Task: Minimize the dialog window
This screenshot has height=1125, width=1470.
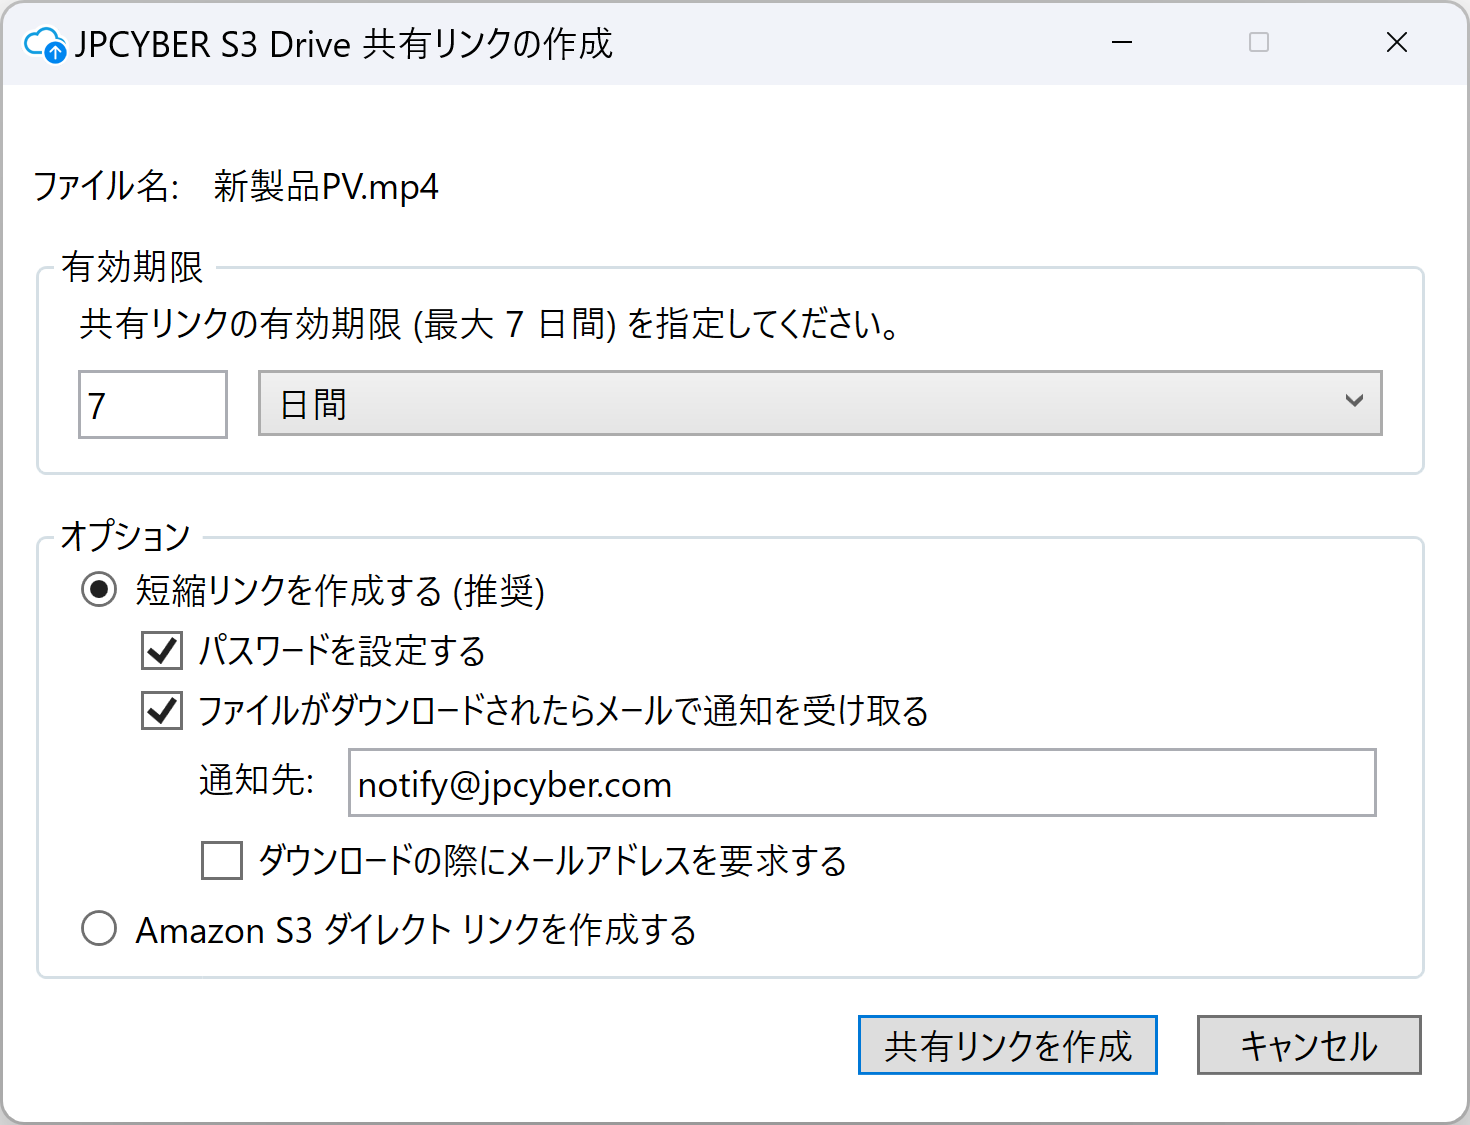Action: pyautogui.click(x=1122, y=43)
